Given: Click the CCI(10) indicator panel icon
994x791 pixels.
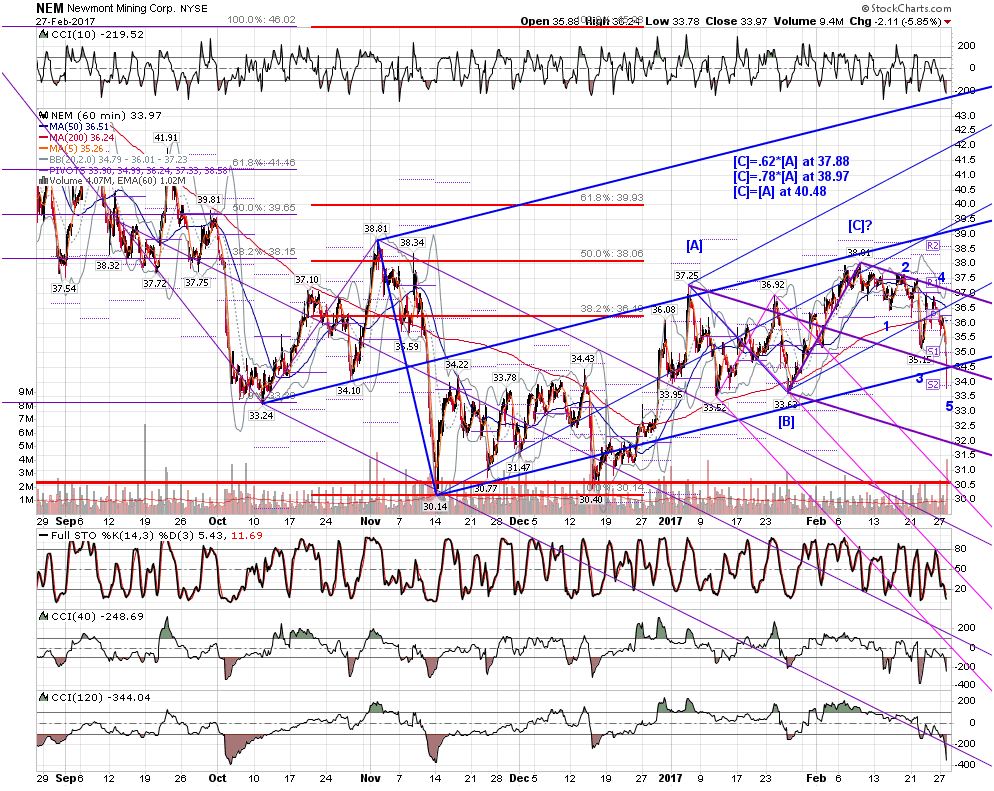Looking at the screenshot, I should (43, 35).
